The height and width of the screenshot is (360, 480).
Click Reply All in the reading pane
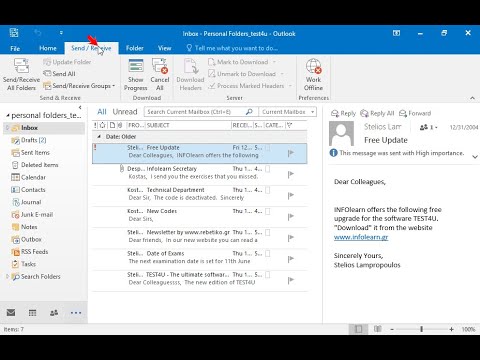tap(377, 113)
